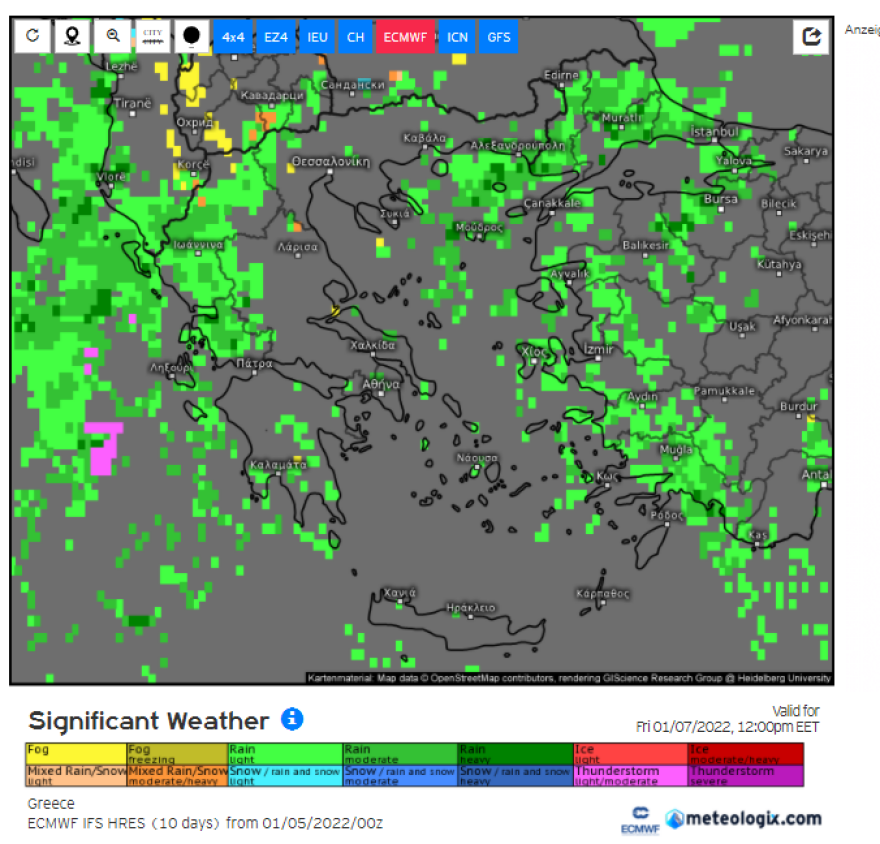Click the blue info icon beside Significant Weather
This screenshot has height=844, width=880.
click(x=292, y=719)
